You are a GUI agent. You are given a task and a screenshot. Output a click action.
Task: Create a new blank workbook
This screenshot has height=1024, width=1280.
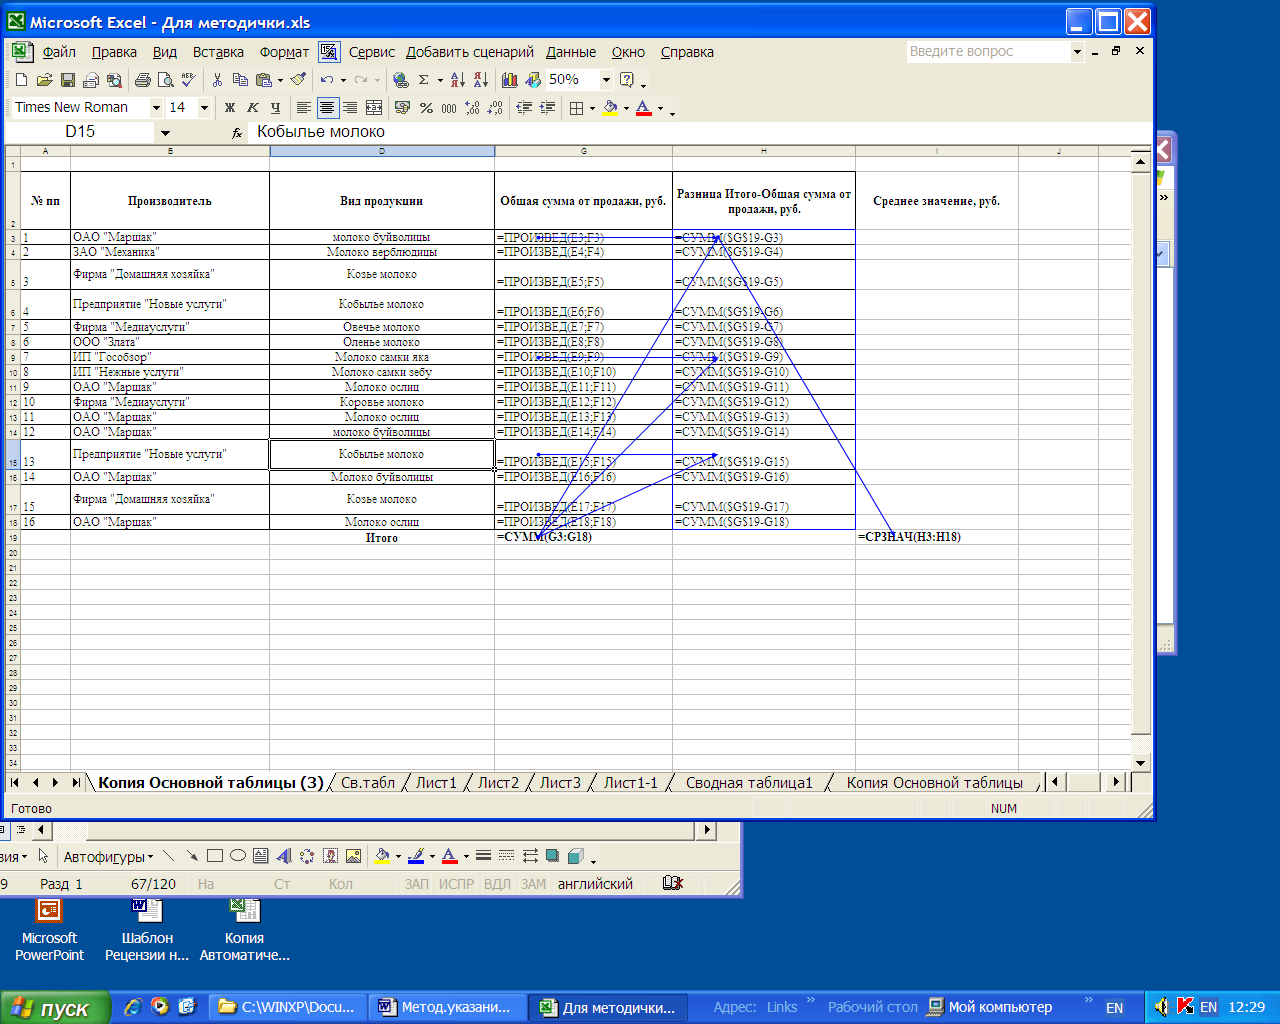pyautogui.click(x=21, y=80)
